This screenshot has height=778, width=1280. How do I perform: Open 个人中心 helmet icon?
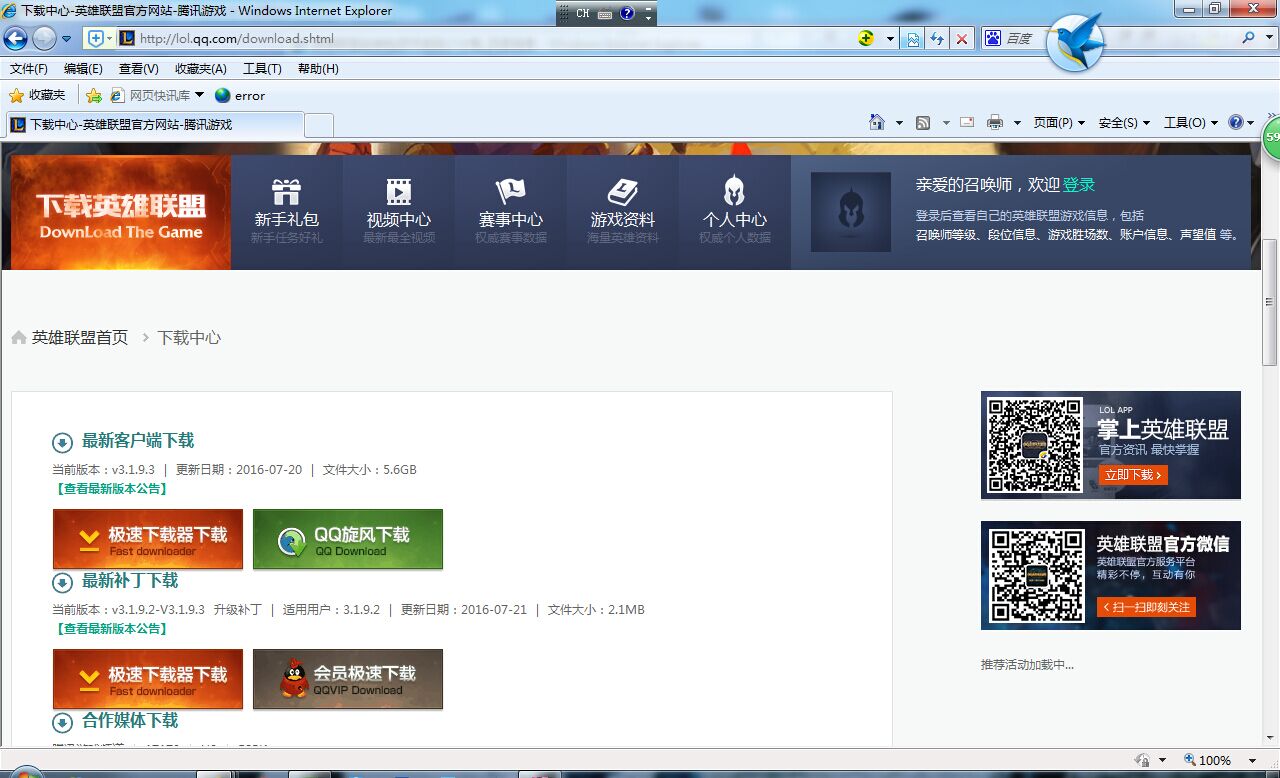(734, 191)
